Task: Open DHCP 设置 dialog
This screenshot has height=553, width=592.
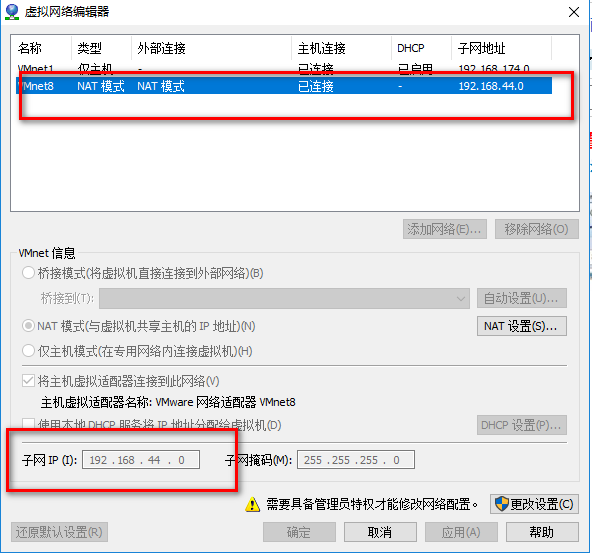Action: [x=522, y=425]
